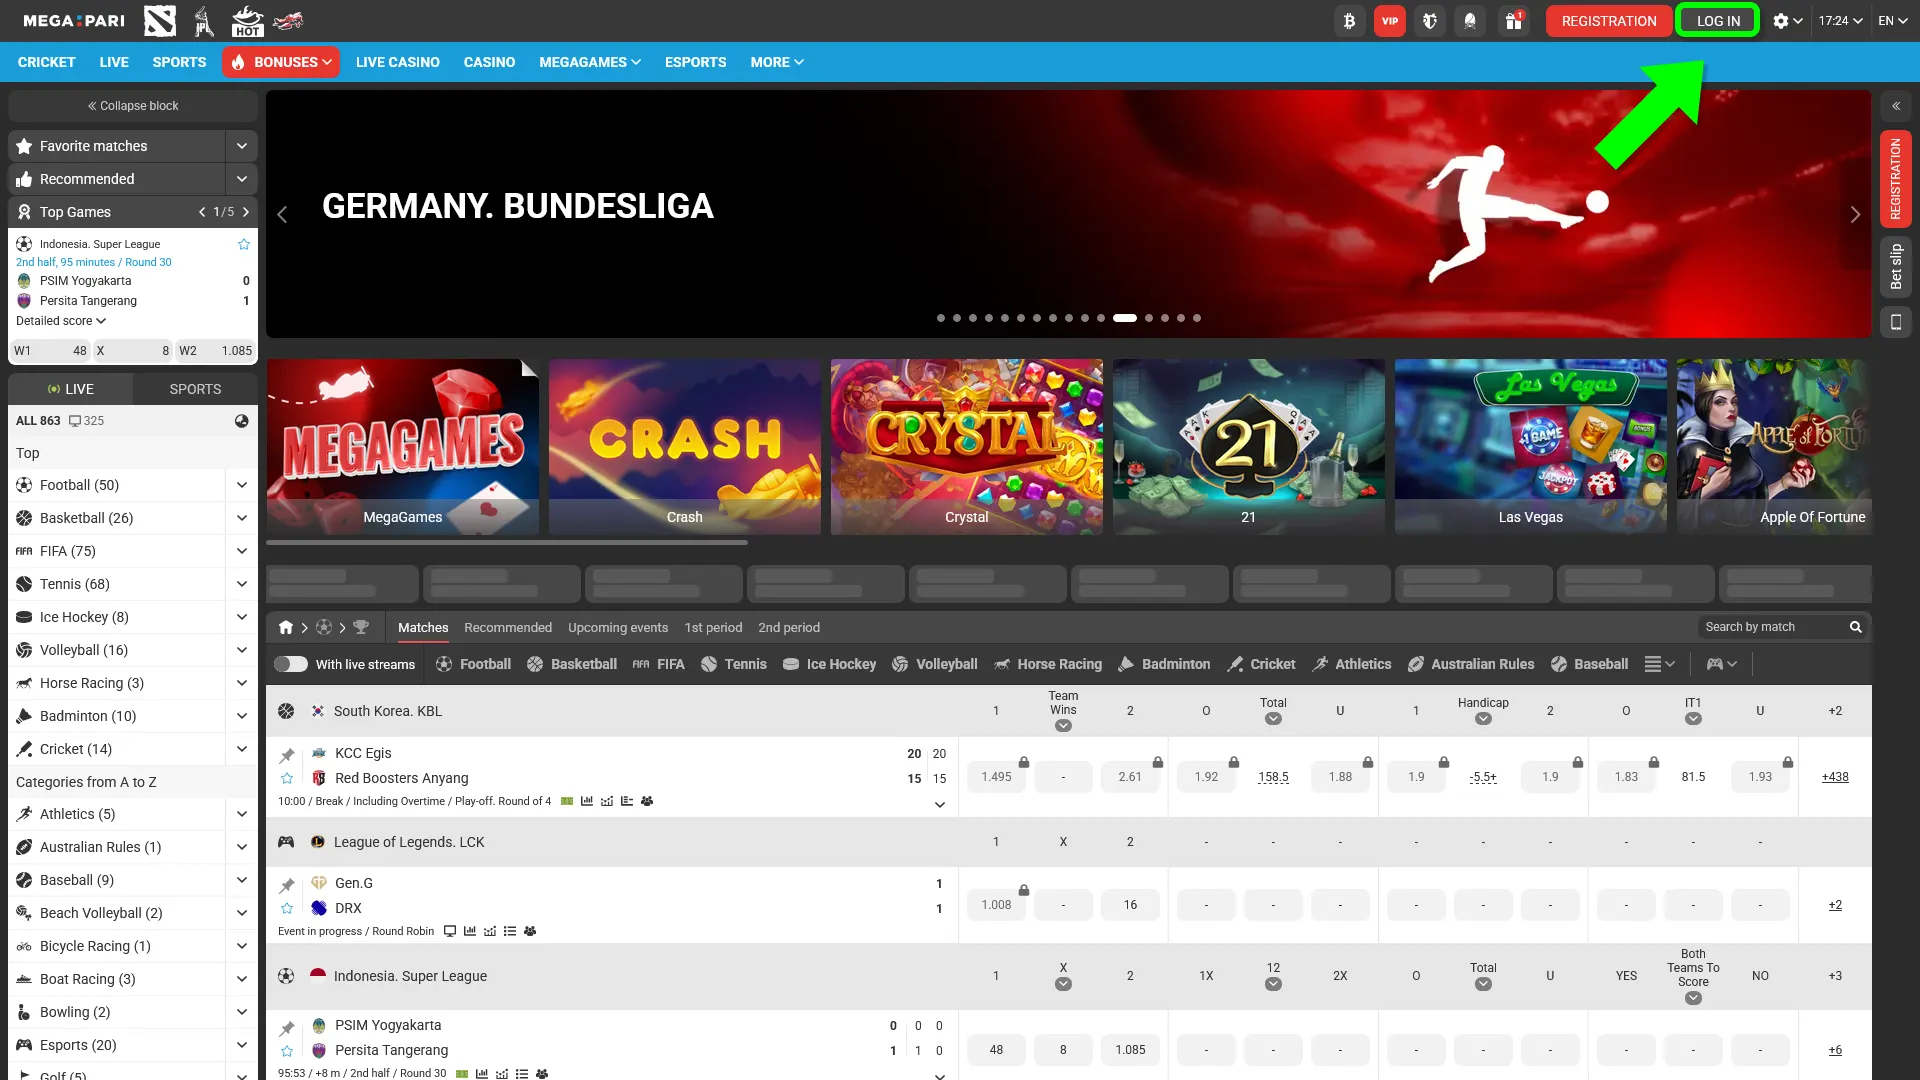Open the Dota 2 esports icon
Image resolution: width=1920 pixels, height=1080 pixels.
click(160, 20)
